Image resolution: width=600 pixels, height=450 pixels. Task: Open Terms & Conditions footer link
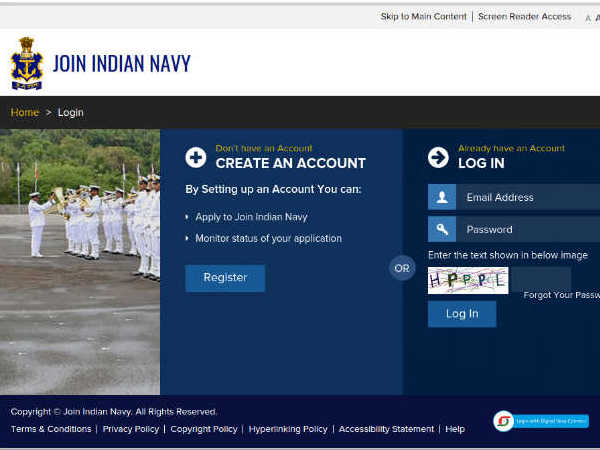tap(51, 429)
